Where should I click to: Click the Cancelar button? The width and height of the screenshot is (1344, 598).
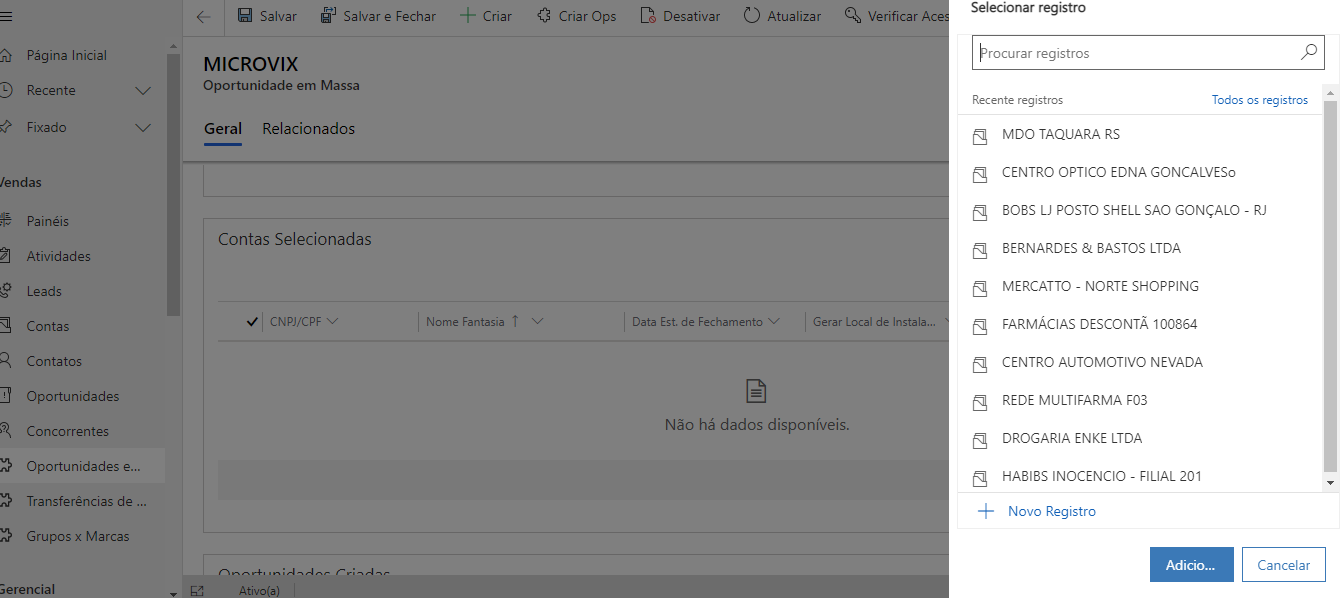[1283, 564]
